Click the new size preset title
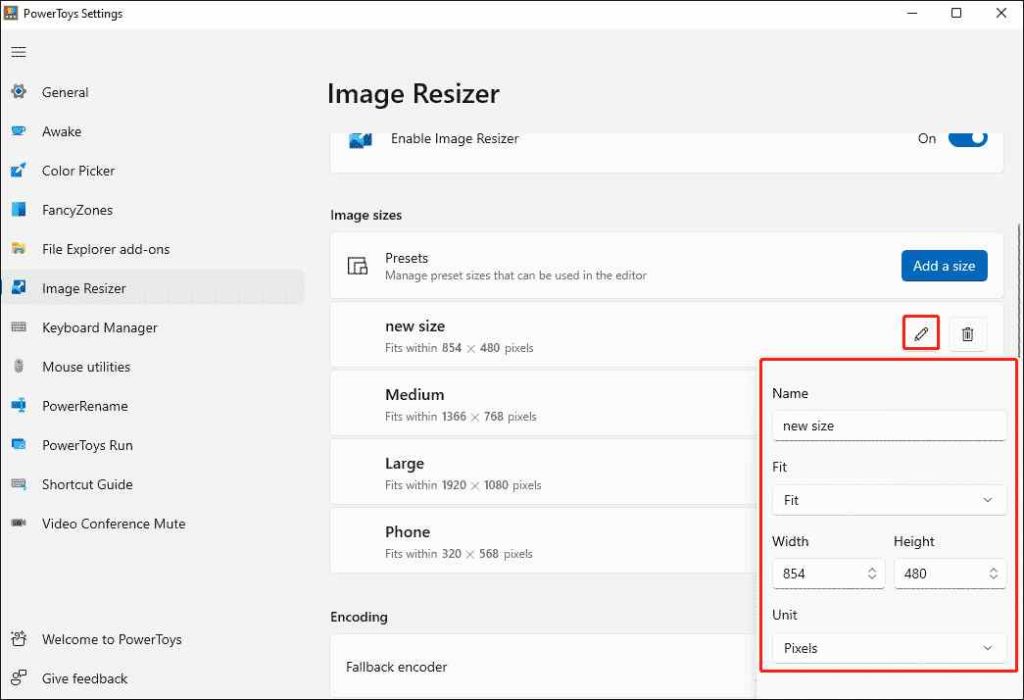The image size is (1024, 700). (x=415, y=326)
